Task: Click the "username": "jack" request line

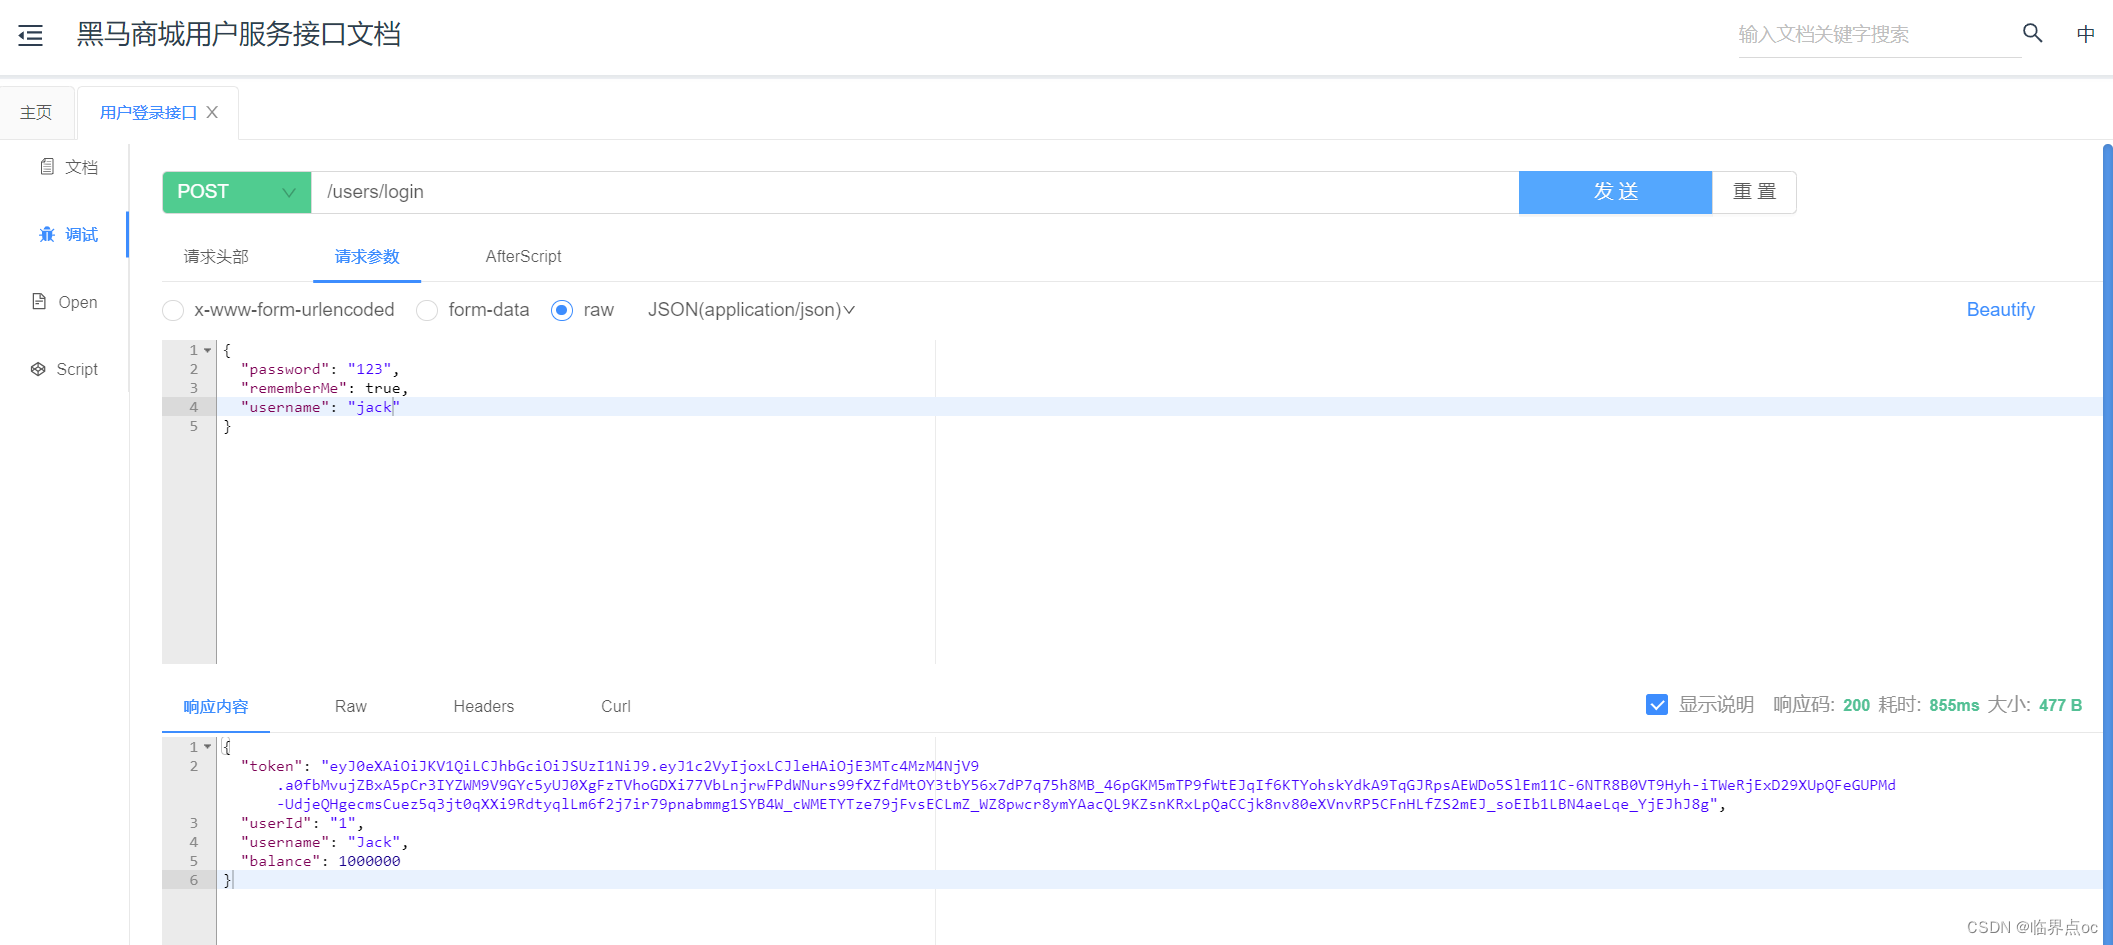Action: point(320,407)
